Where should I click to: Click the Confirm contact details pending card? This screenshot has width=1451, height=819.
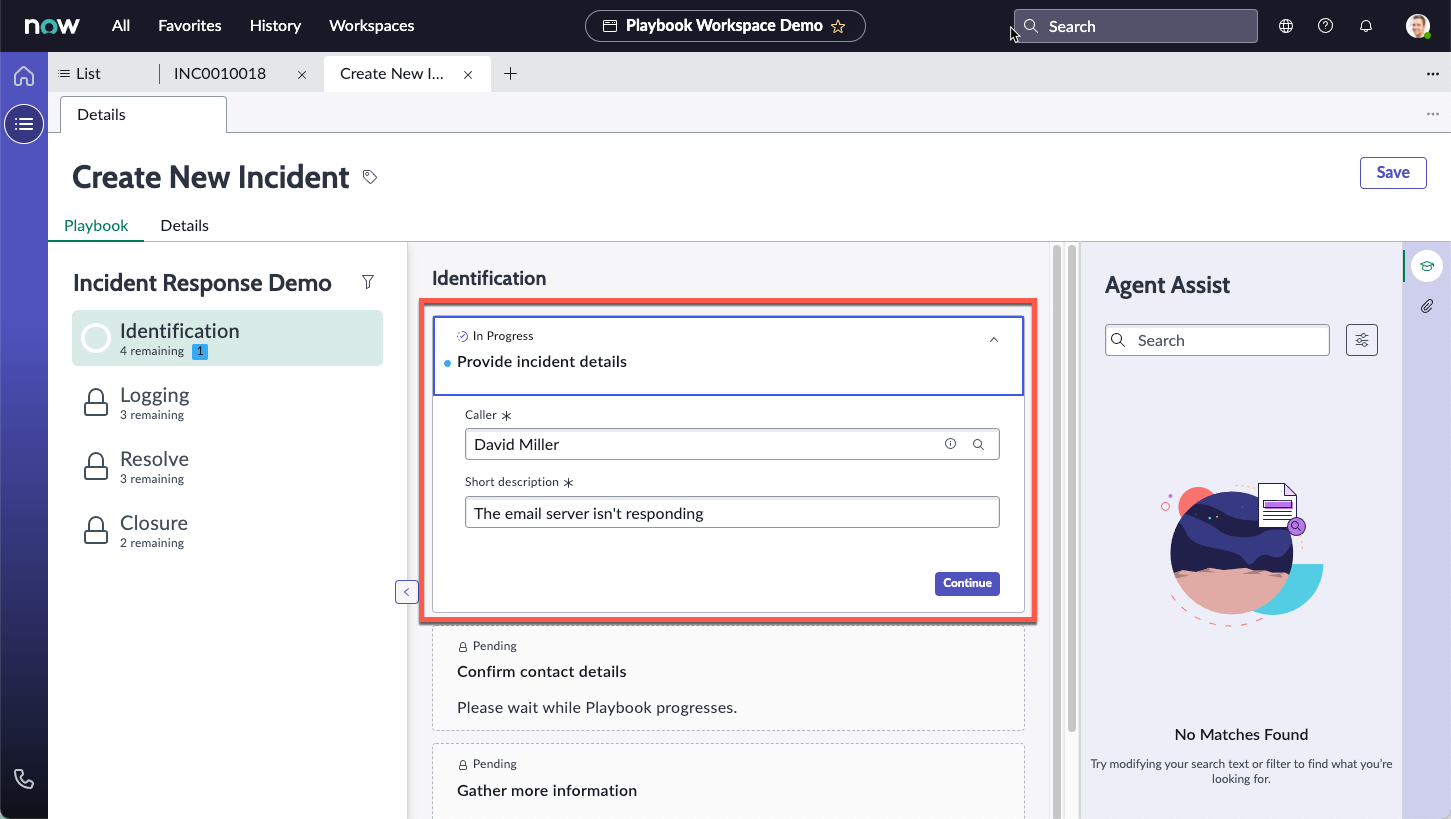[728, 679]
